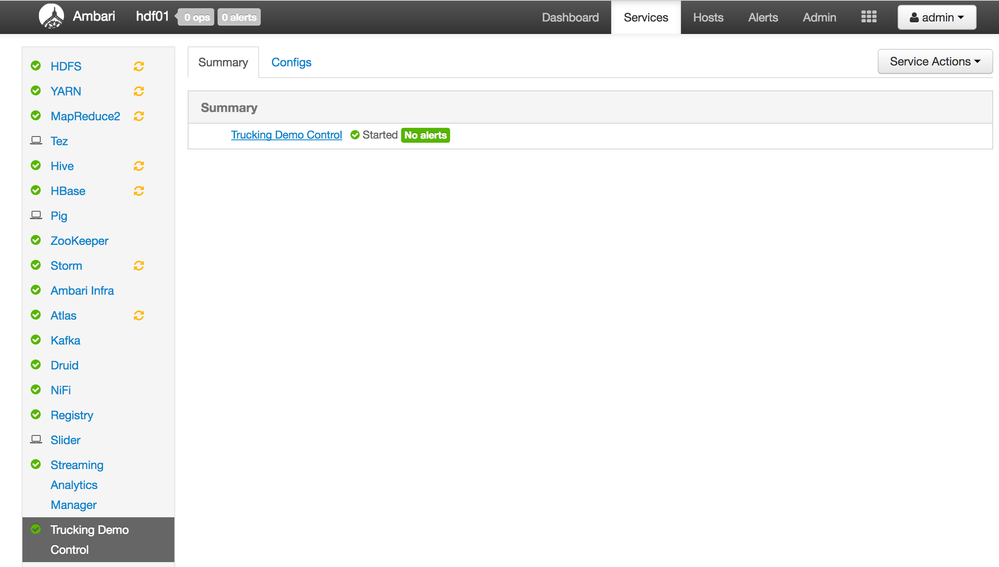Open the Tez service
Screen dimensions: 999x567
click(x=59, y=141)
